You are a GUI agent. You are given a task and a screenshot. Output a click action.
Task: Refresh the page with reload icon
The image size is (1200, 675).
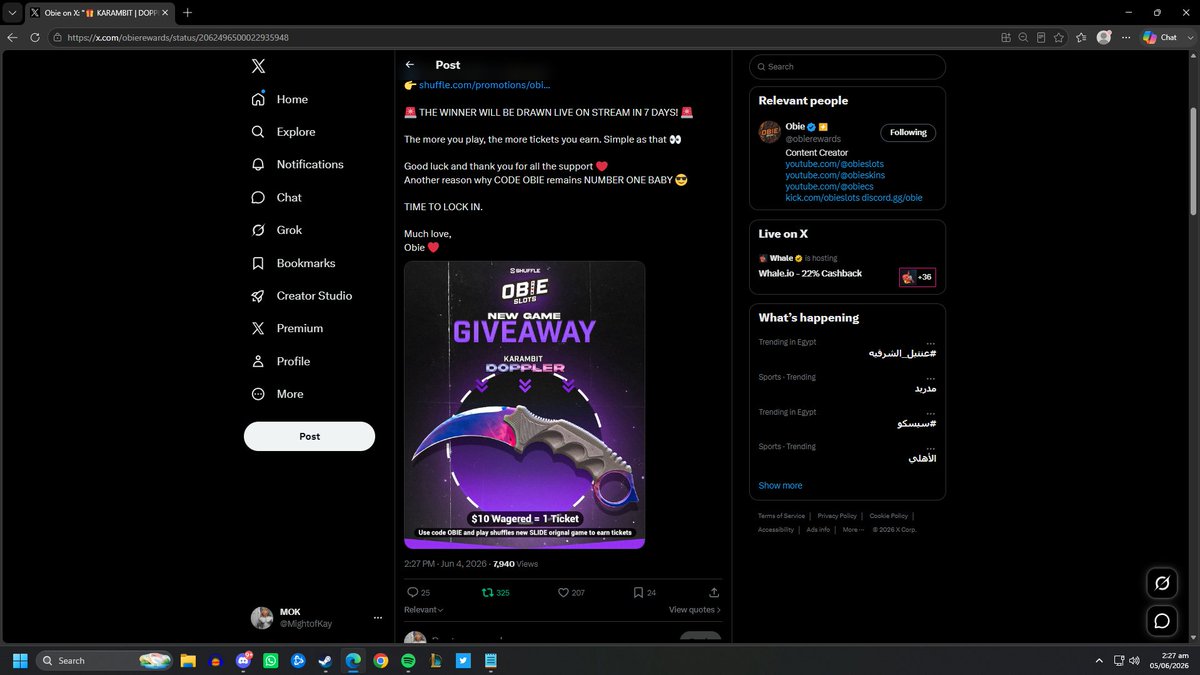coord(35,37)
